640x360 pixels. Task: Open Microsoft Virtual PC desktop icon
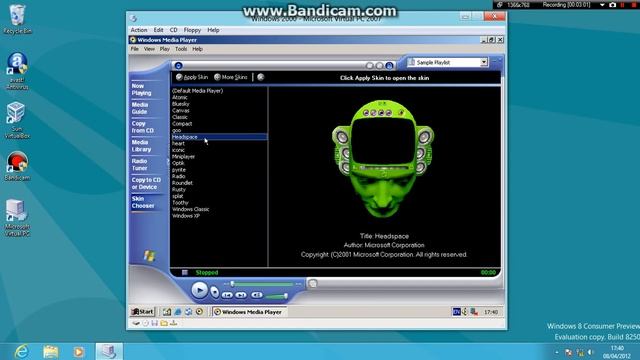click(17, 218)
